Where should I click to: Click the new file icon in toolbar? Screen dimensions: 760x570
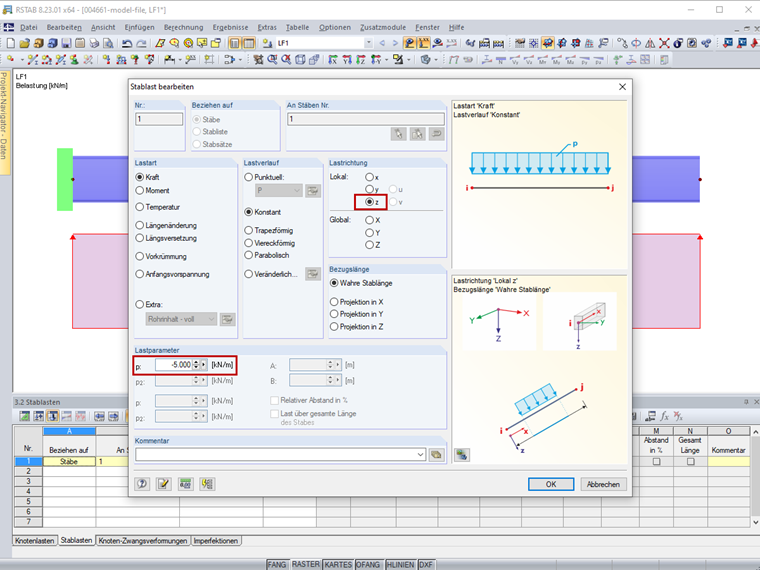point(10,43)
